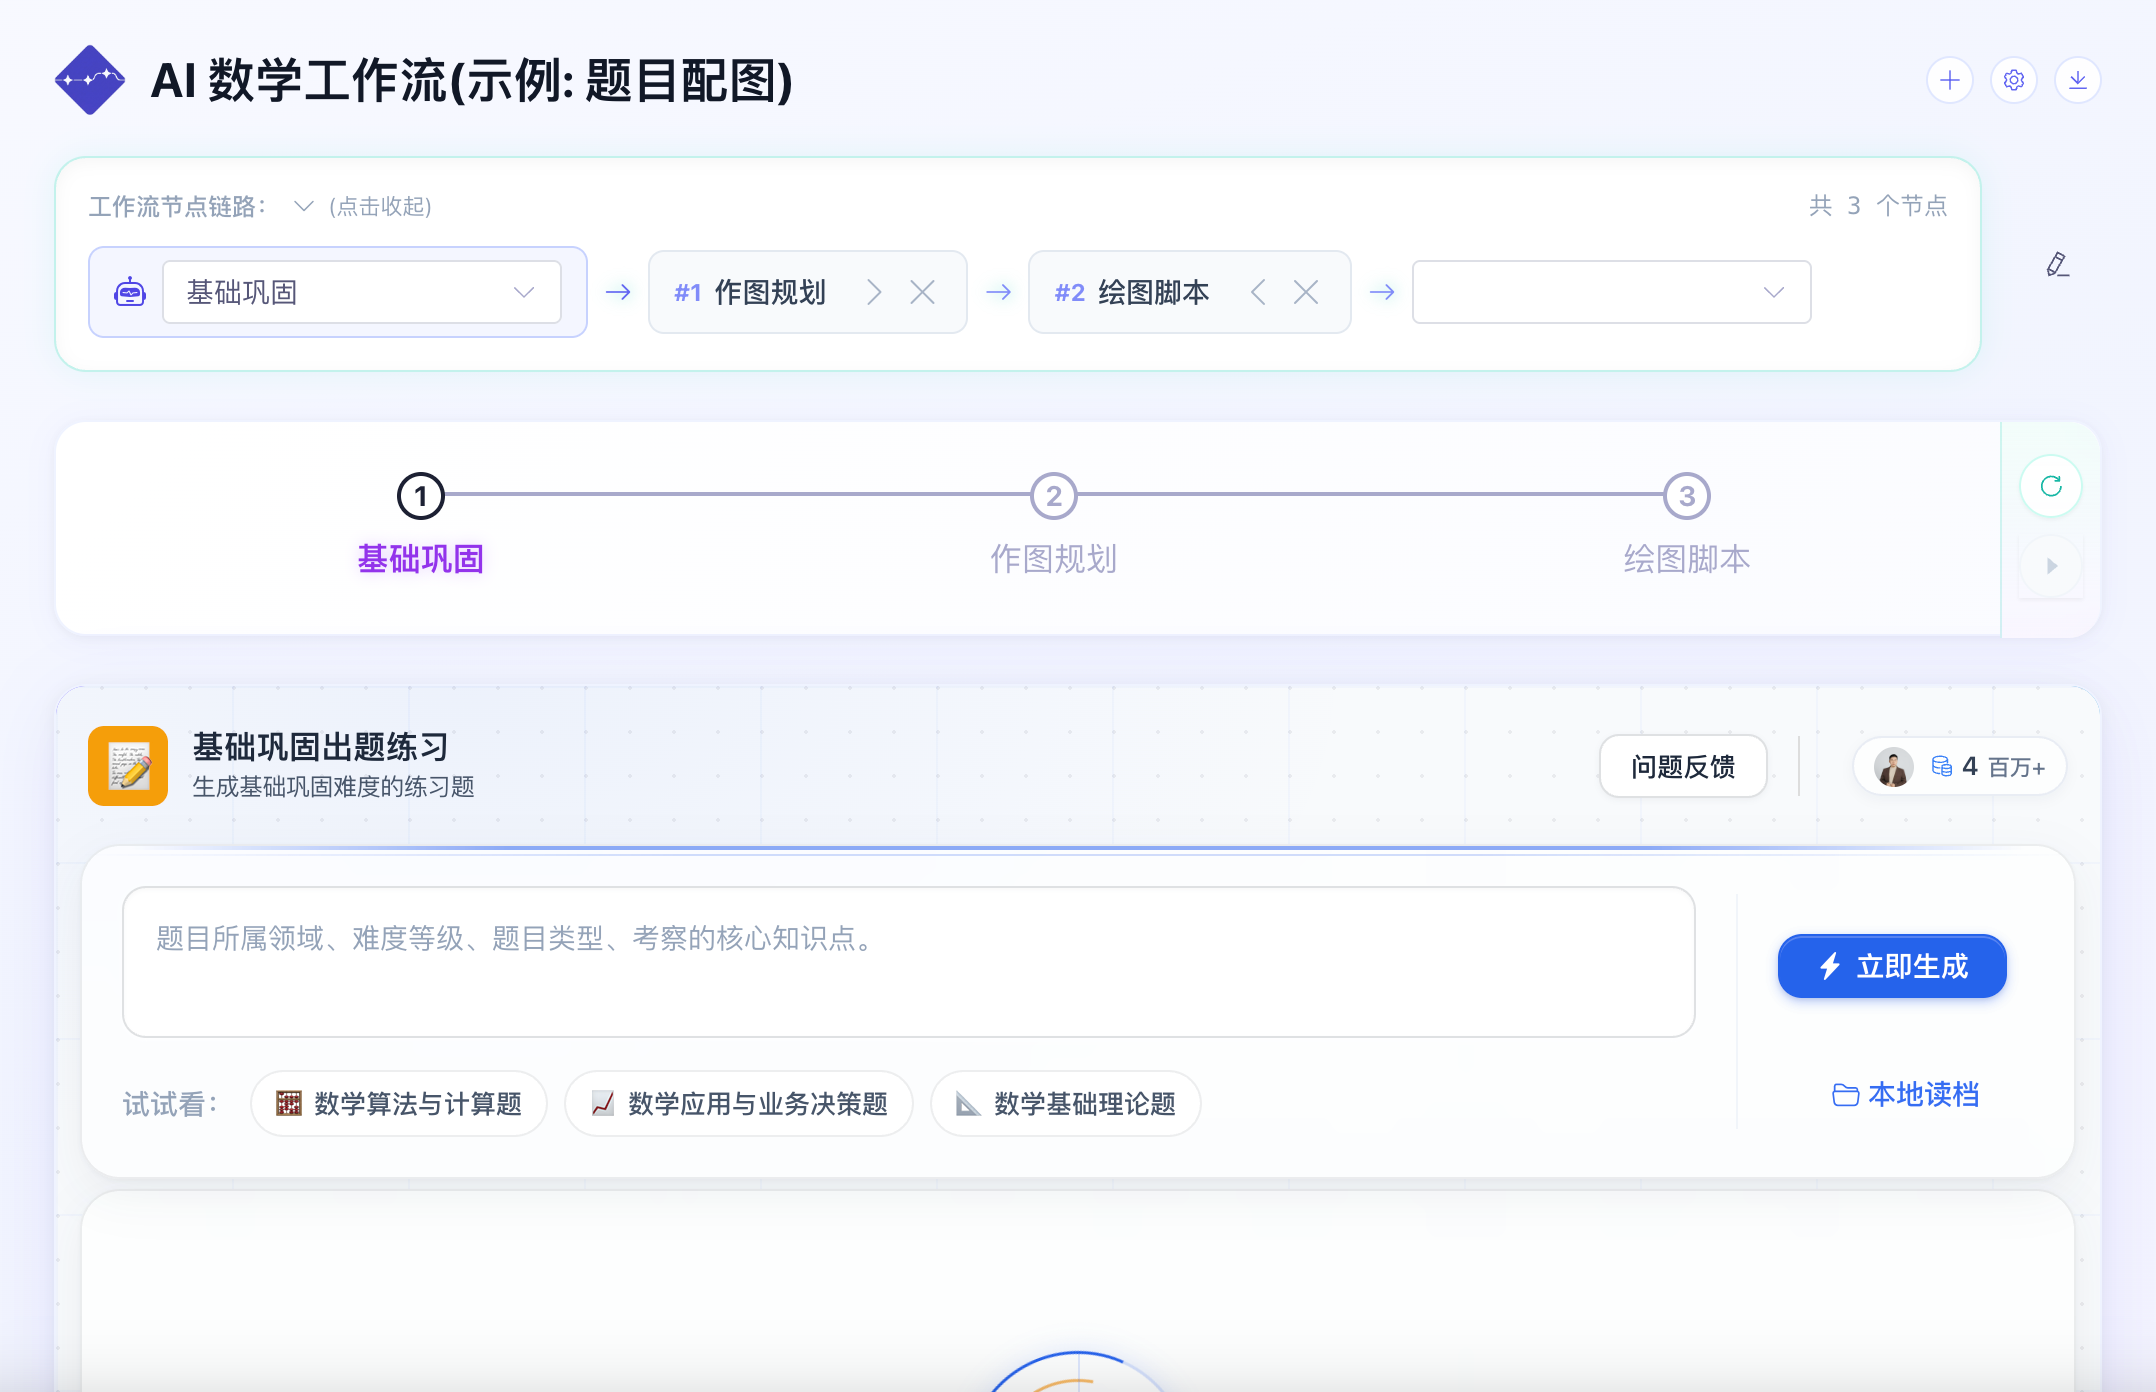Click the prompt input text area
2156x1392 pixels.
[x=908, y=962]
